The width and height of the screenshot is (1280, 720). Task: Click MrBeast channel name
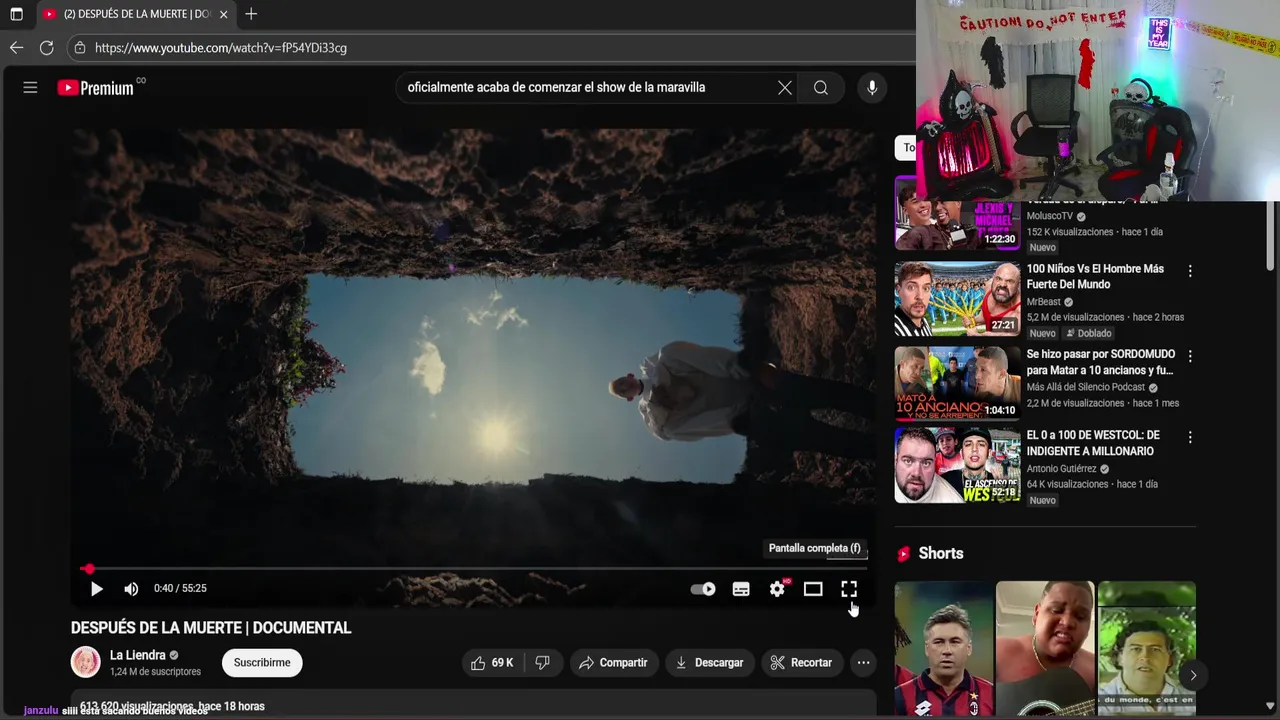point(1043,302)
